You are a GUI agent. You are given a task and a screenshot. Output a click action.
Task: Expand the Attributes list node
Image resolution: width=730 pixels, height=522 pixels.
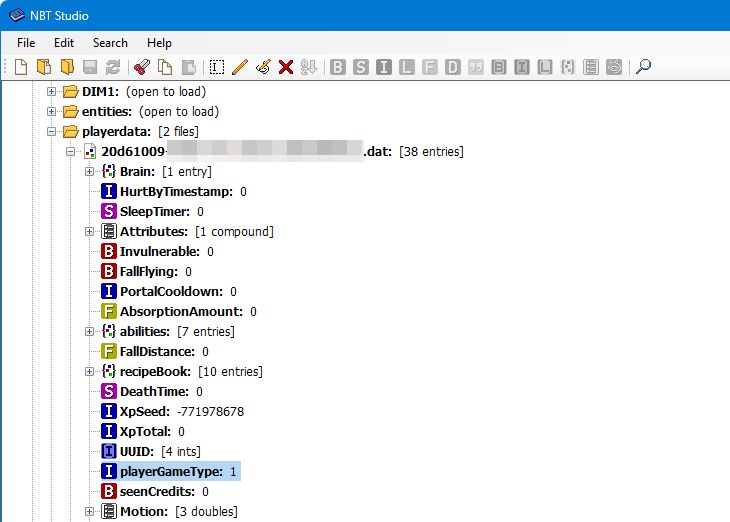tap(89, 231)
